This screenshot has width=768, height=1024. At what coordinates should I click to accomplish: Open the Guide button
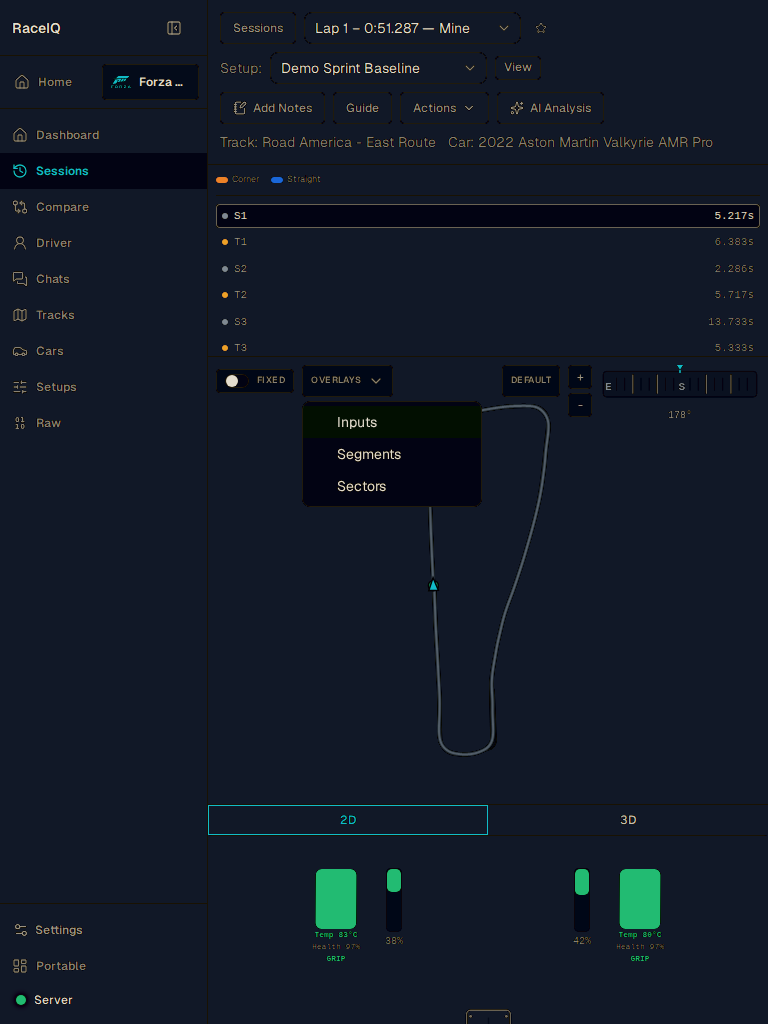[362, 108]
